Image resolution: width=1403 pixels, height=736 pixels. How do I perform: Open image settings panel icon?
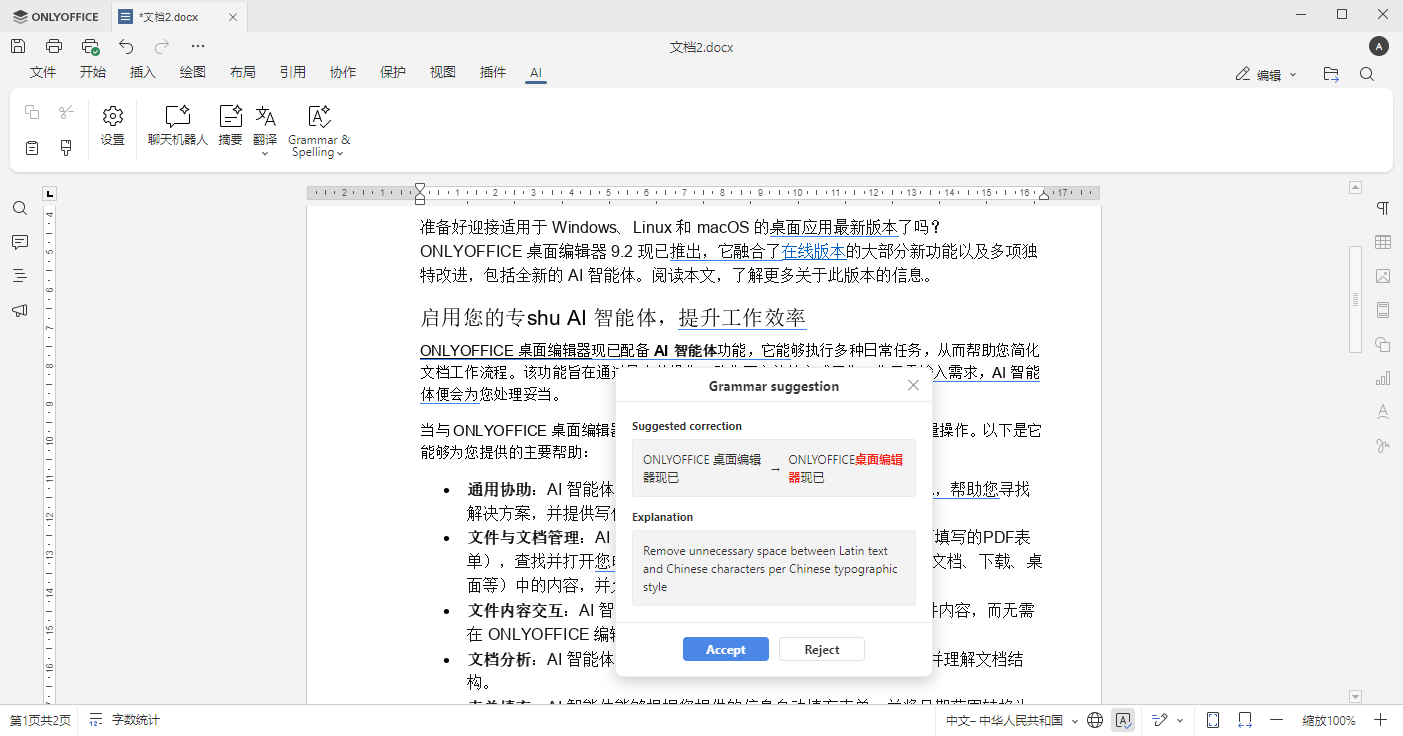point(1382,276)
